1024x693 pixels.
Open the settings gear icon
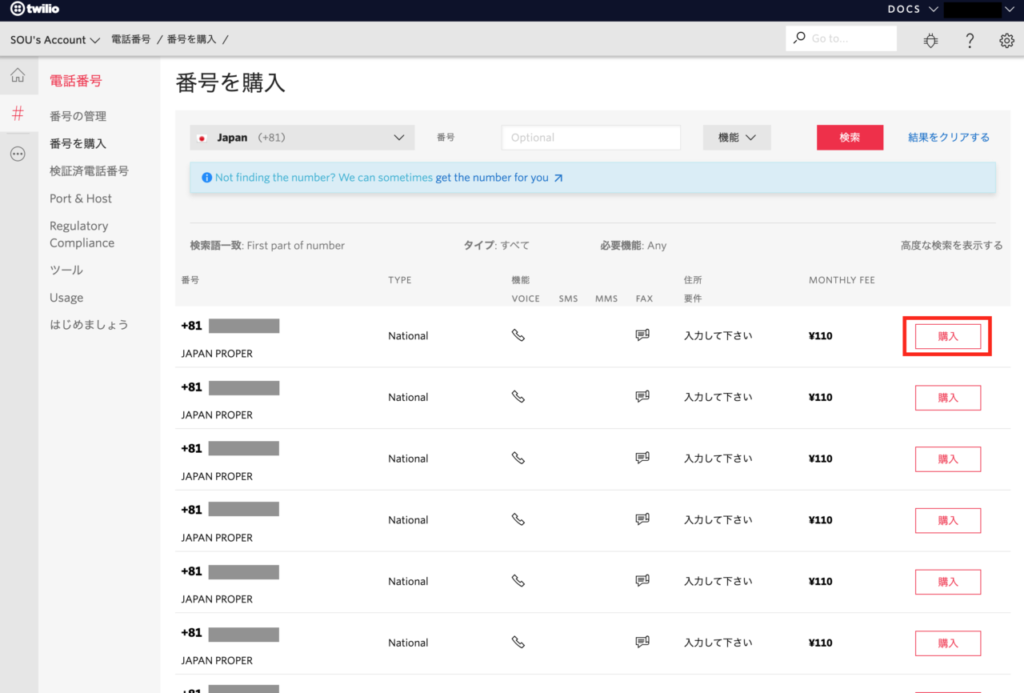[1006, 40]
